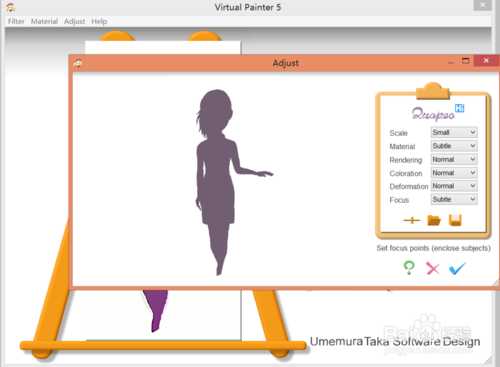
Task: Open the Help menu
Action: click(x=99, y=21)
